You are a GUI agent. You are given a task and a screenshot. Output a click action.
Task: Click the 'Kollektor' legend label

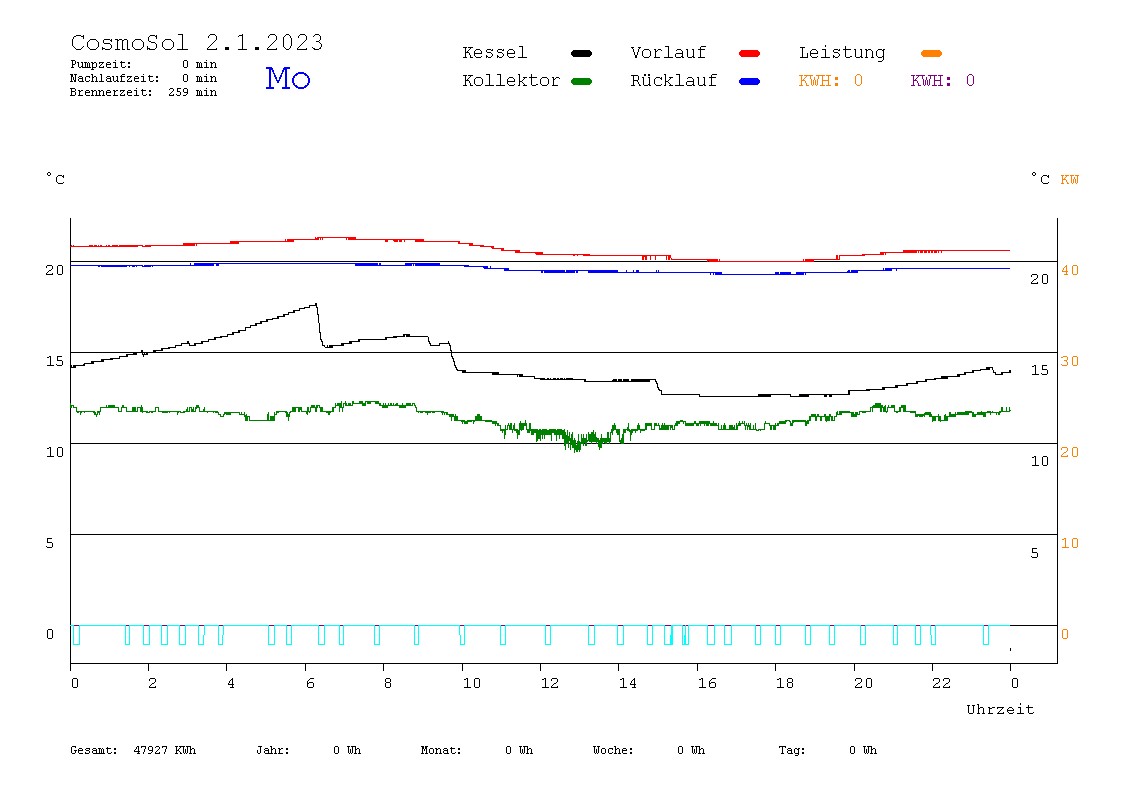(x=511, y=81)
